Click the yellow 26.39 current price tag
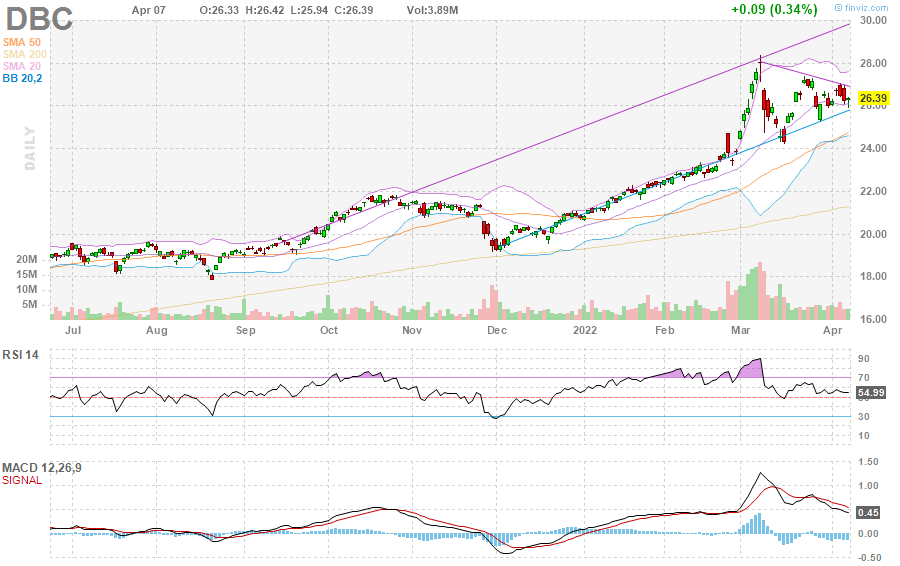 coord(873,98)
